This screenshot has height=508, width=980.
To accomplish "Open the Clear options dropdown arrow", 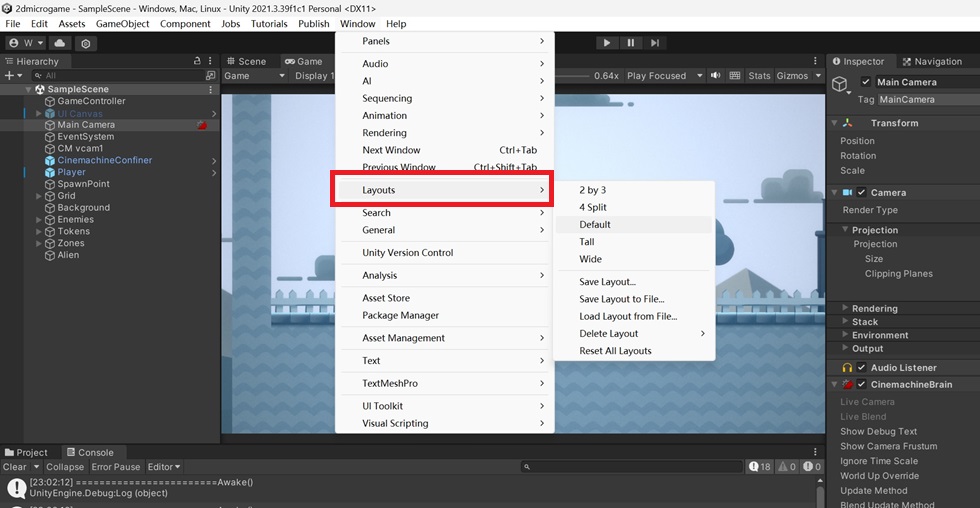I will click(x=36, y=467).
